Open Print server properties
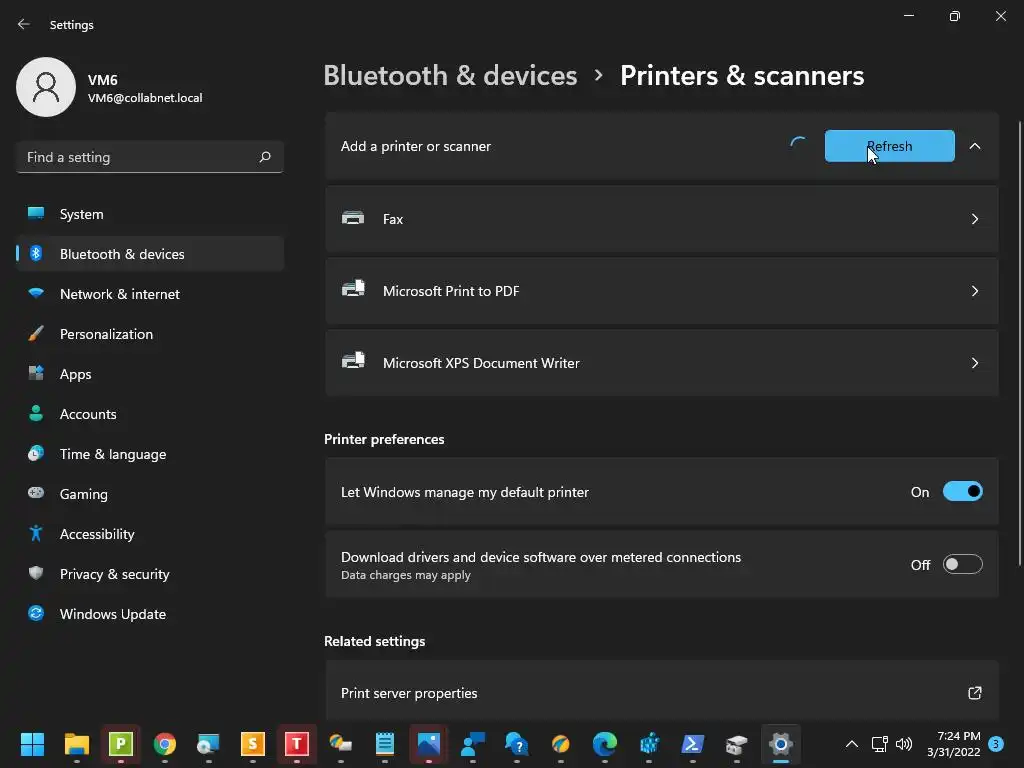The image size is (1024, 768). tap(662, 693)
